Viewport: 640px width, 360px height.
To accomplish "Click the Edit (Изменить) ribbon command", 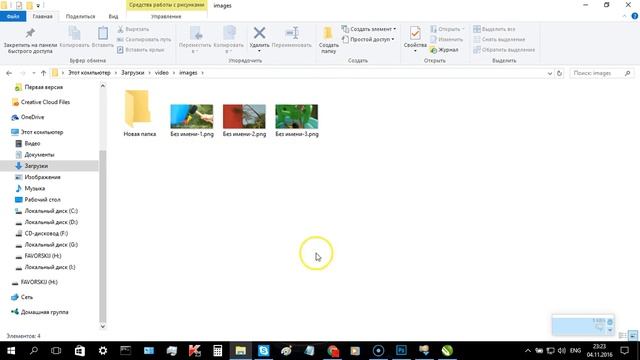I will (447, 40).
